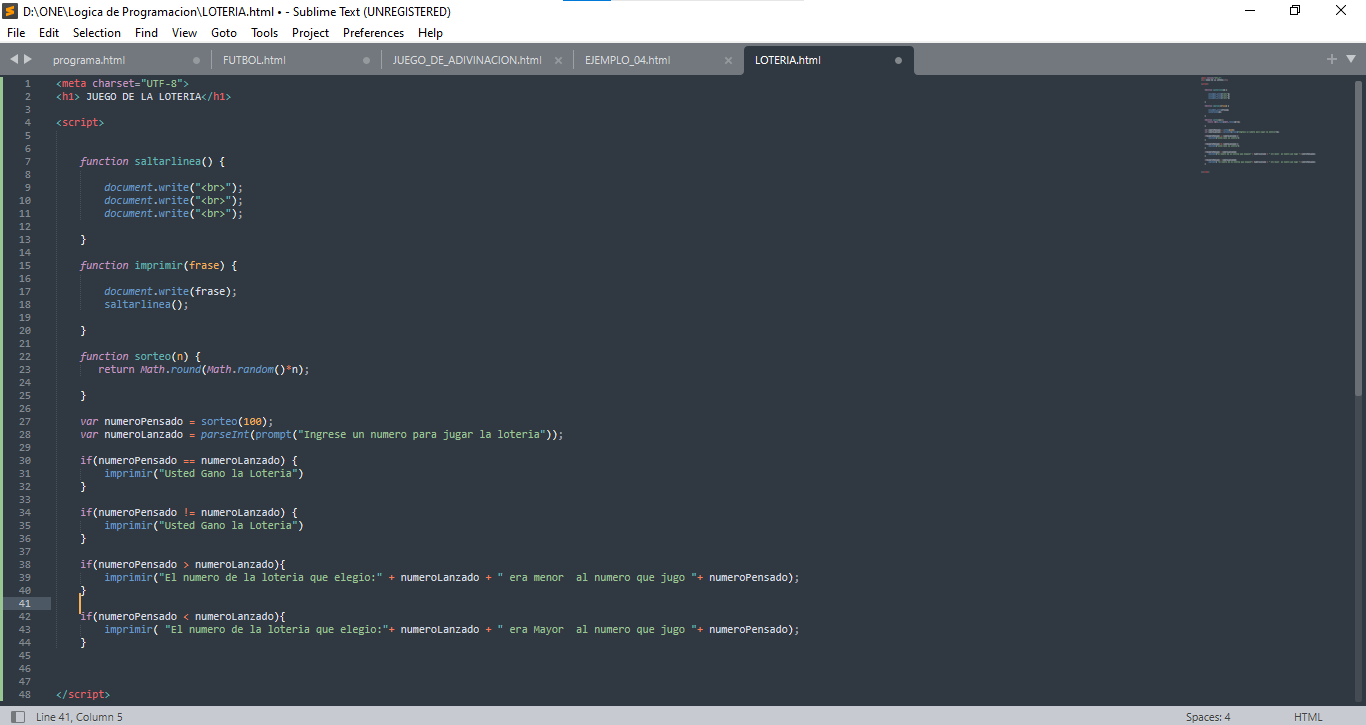The height and width of the screenshot is (725, 1366).
Task: Open the View menu
Action: [184, 33]
